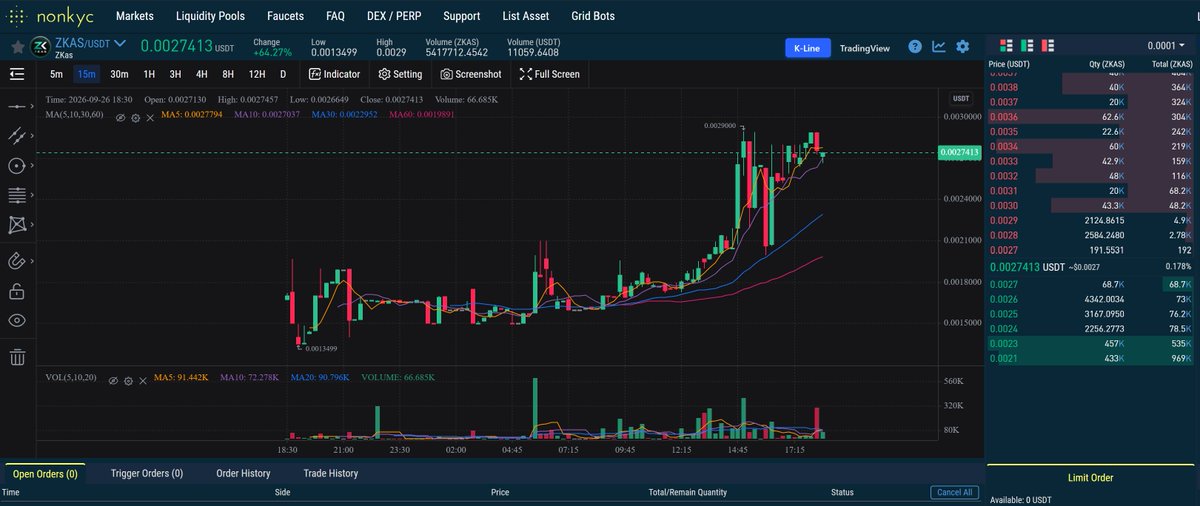Select the 15m timeframe
The height and width of the screenshot is (506, 1200).
(86, 74)
